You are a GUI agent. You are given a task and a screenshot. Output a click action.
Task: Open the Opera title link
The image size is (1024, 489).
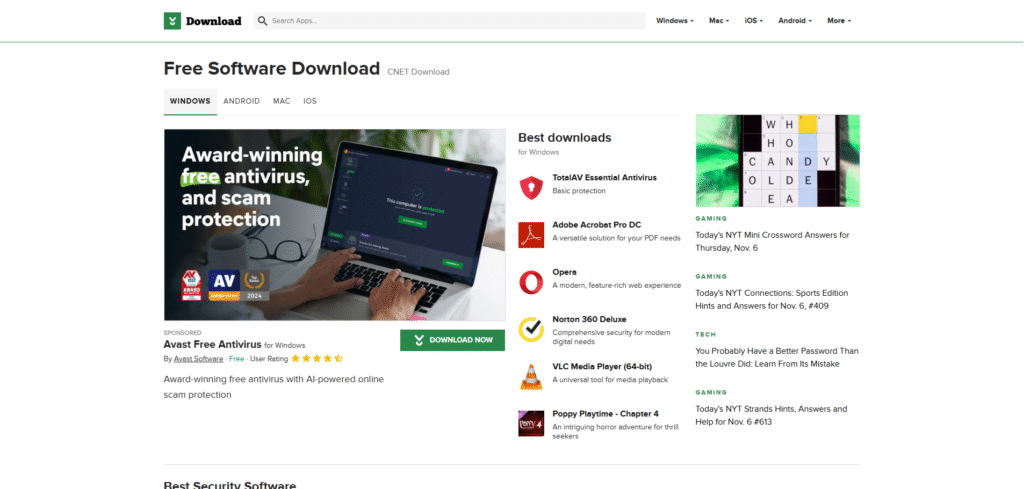(564, 272)
